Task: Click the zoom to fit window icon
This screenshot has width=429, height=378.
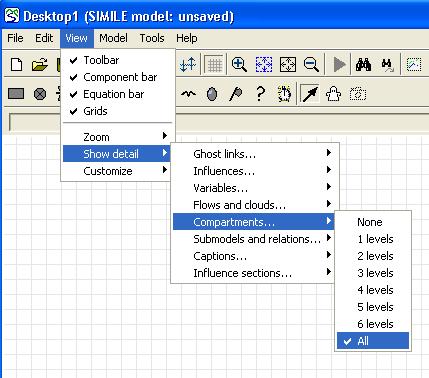Action: [288, 64]
